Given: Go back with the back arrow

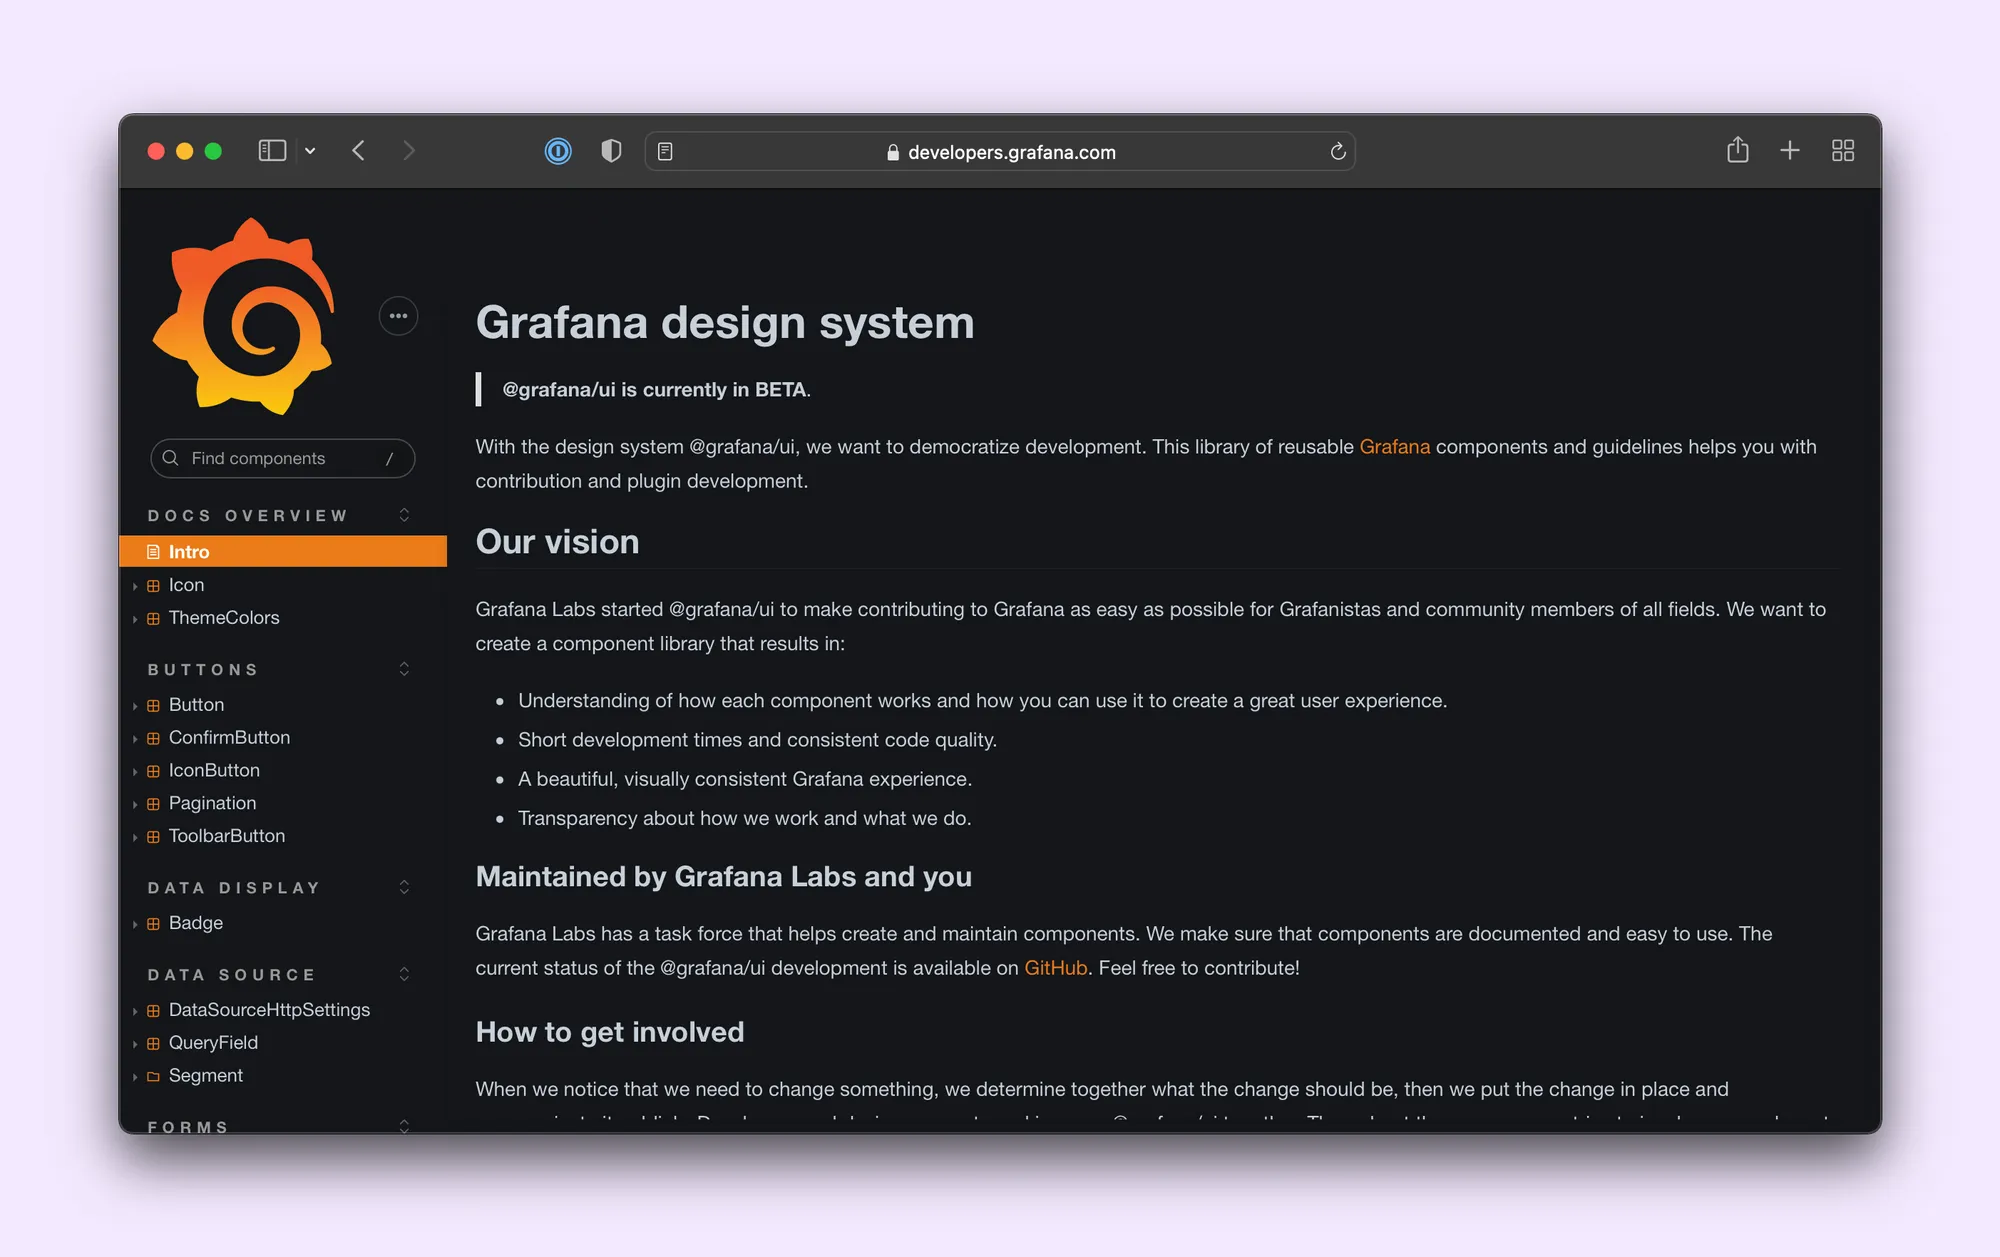Looking at the screenshot, I should (358, 150).
